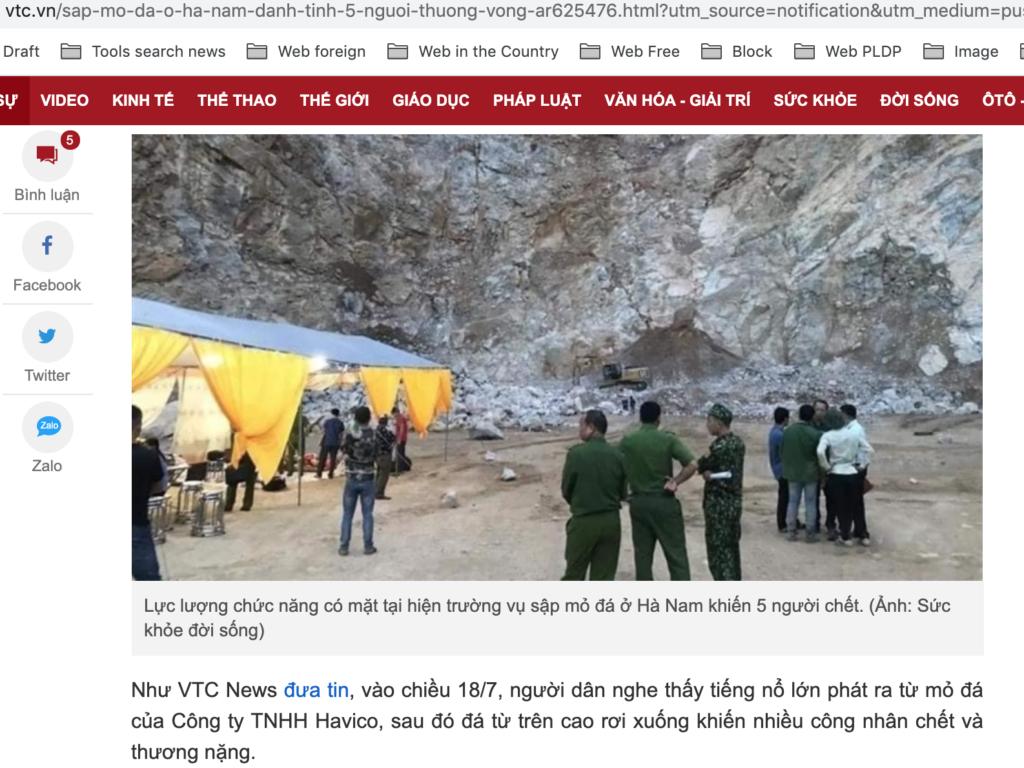1024x768 pixels.
Task: Open the Web in the Country folder
Action: 473,52
